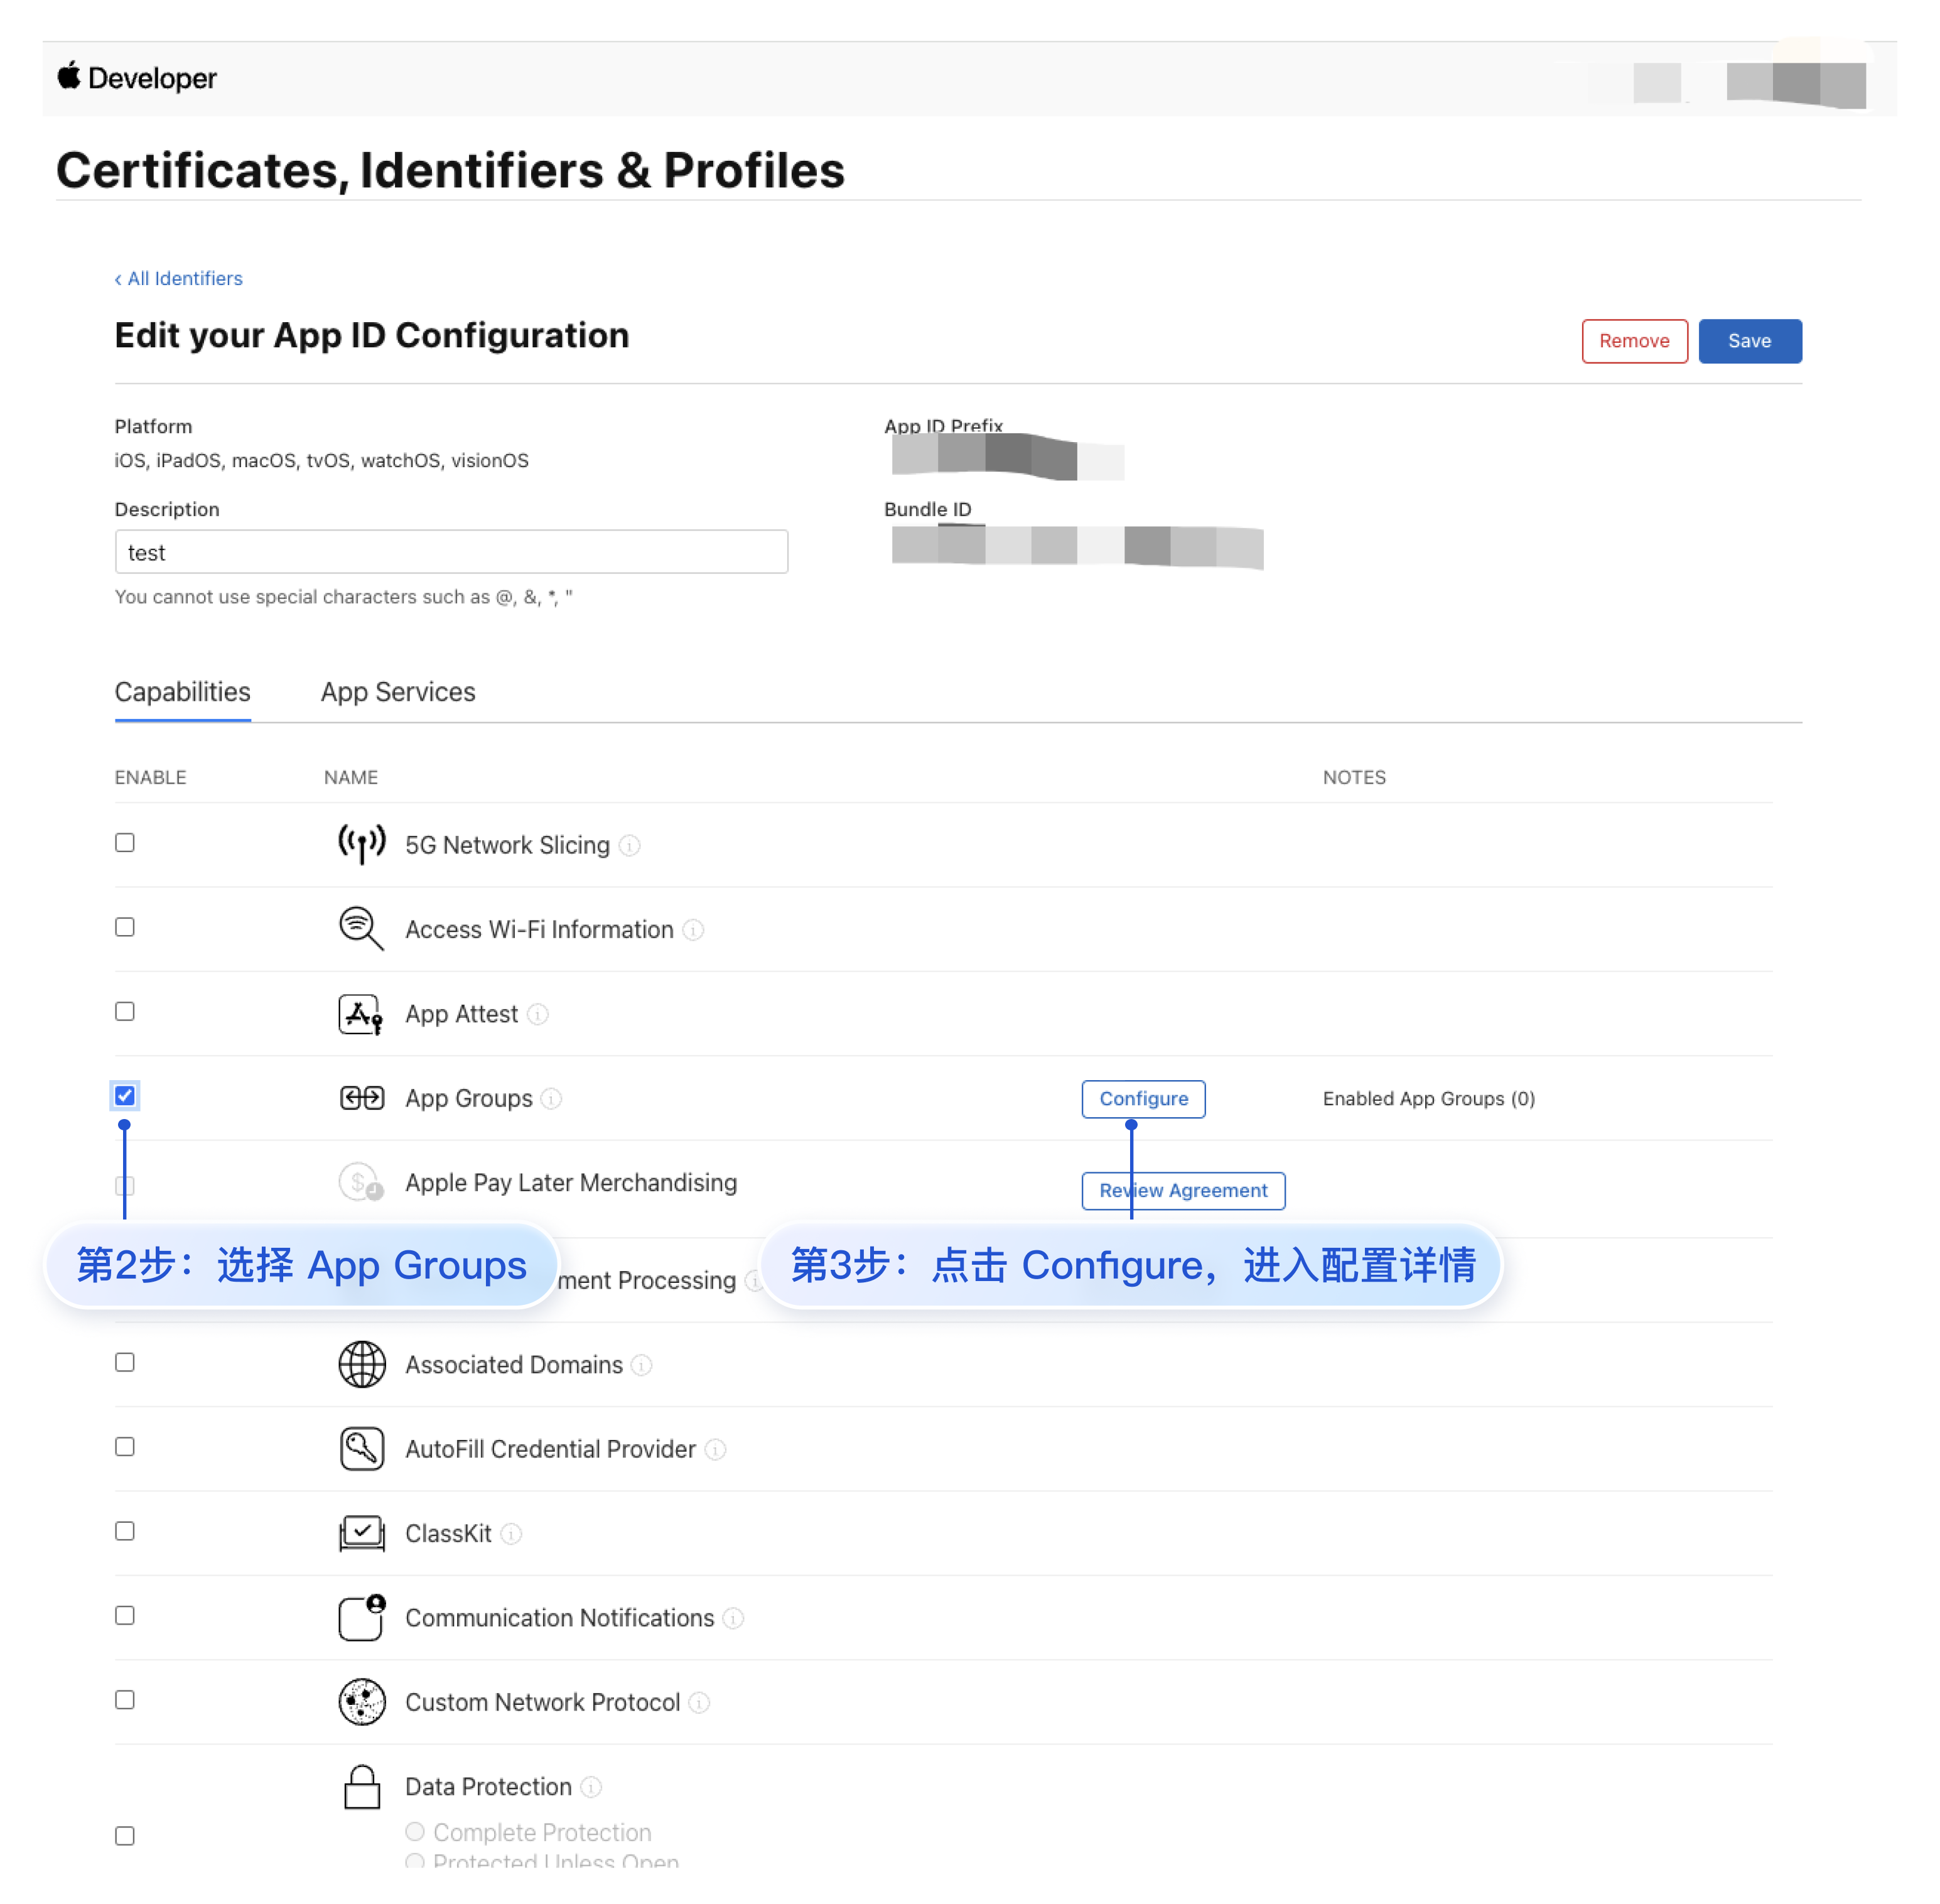
Task: Click the AutoFill Credential Provider key icon
Action: tap(361, 1449)
